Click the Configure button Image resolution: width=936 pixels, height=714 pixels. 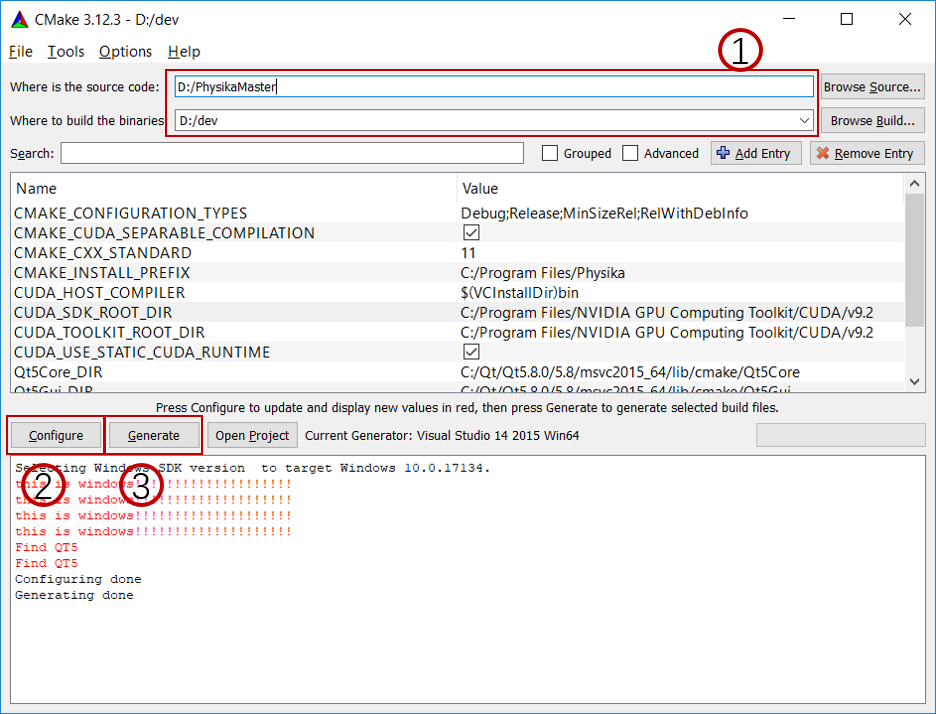(x=56, y=436)
